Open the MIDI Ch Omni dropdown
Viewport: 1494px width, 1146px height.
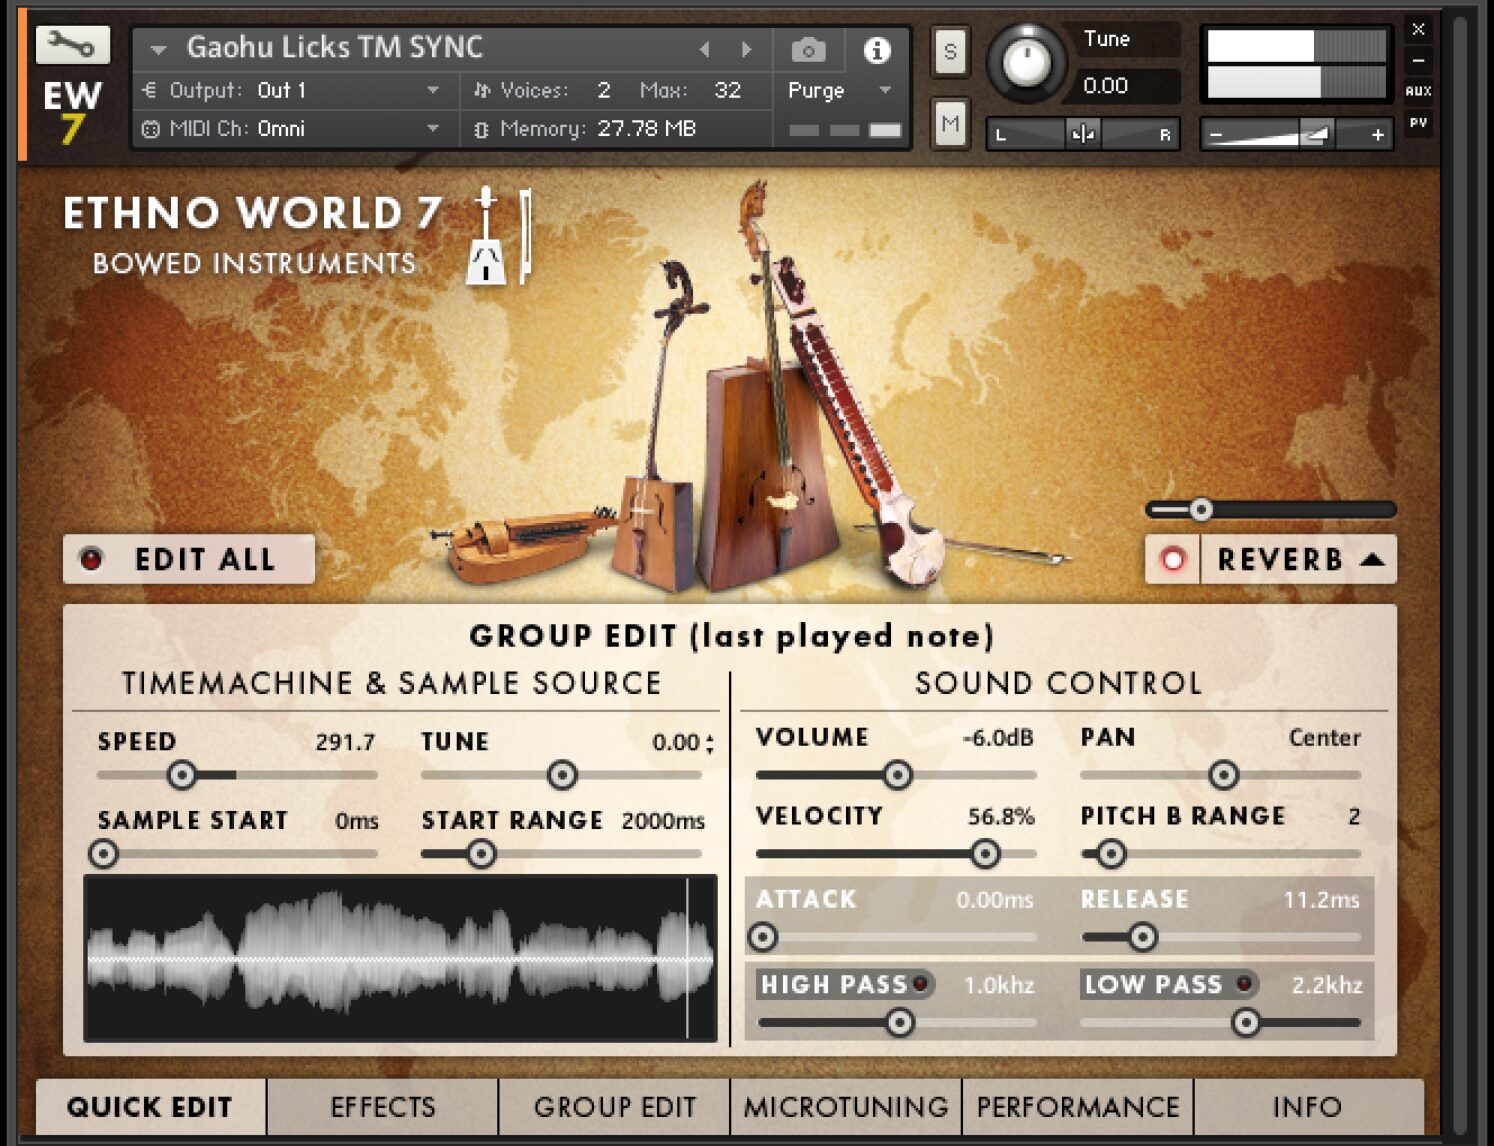433,129
